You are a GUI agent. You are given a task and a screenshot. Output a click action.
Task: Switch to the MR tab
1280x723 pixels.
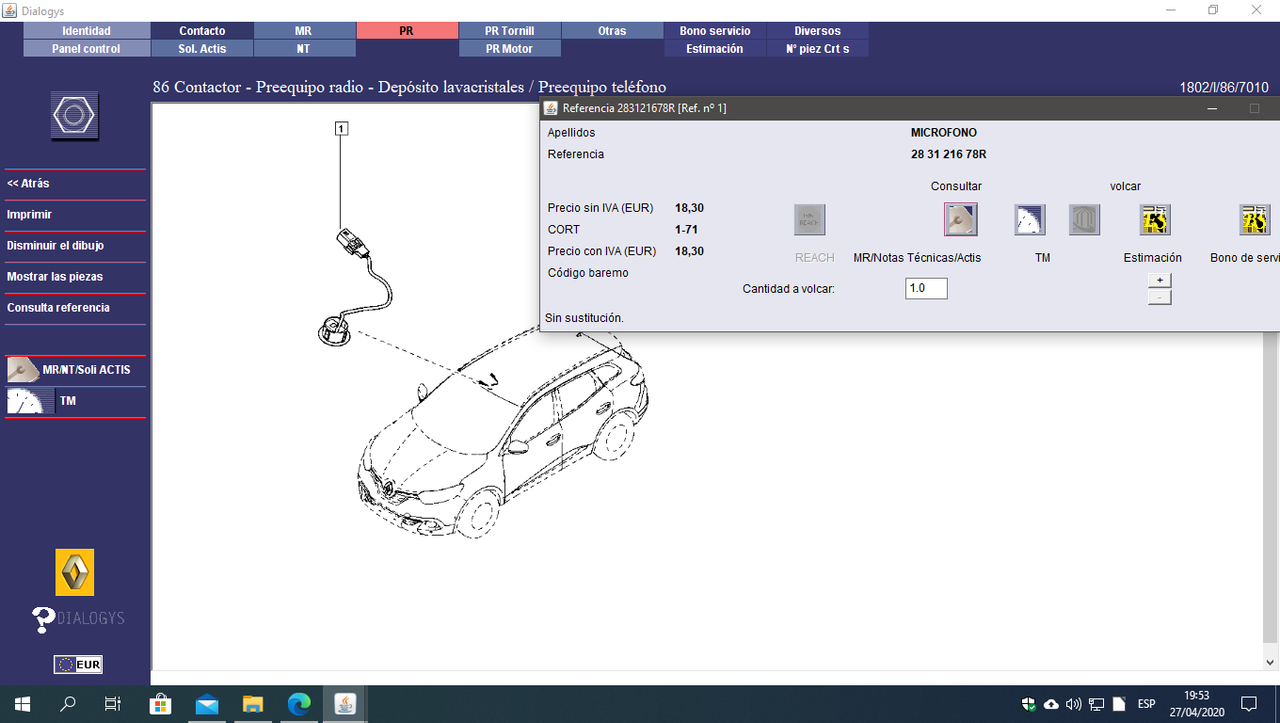304,31
